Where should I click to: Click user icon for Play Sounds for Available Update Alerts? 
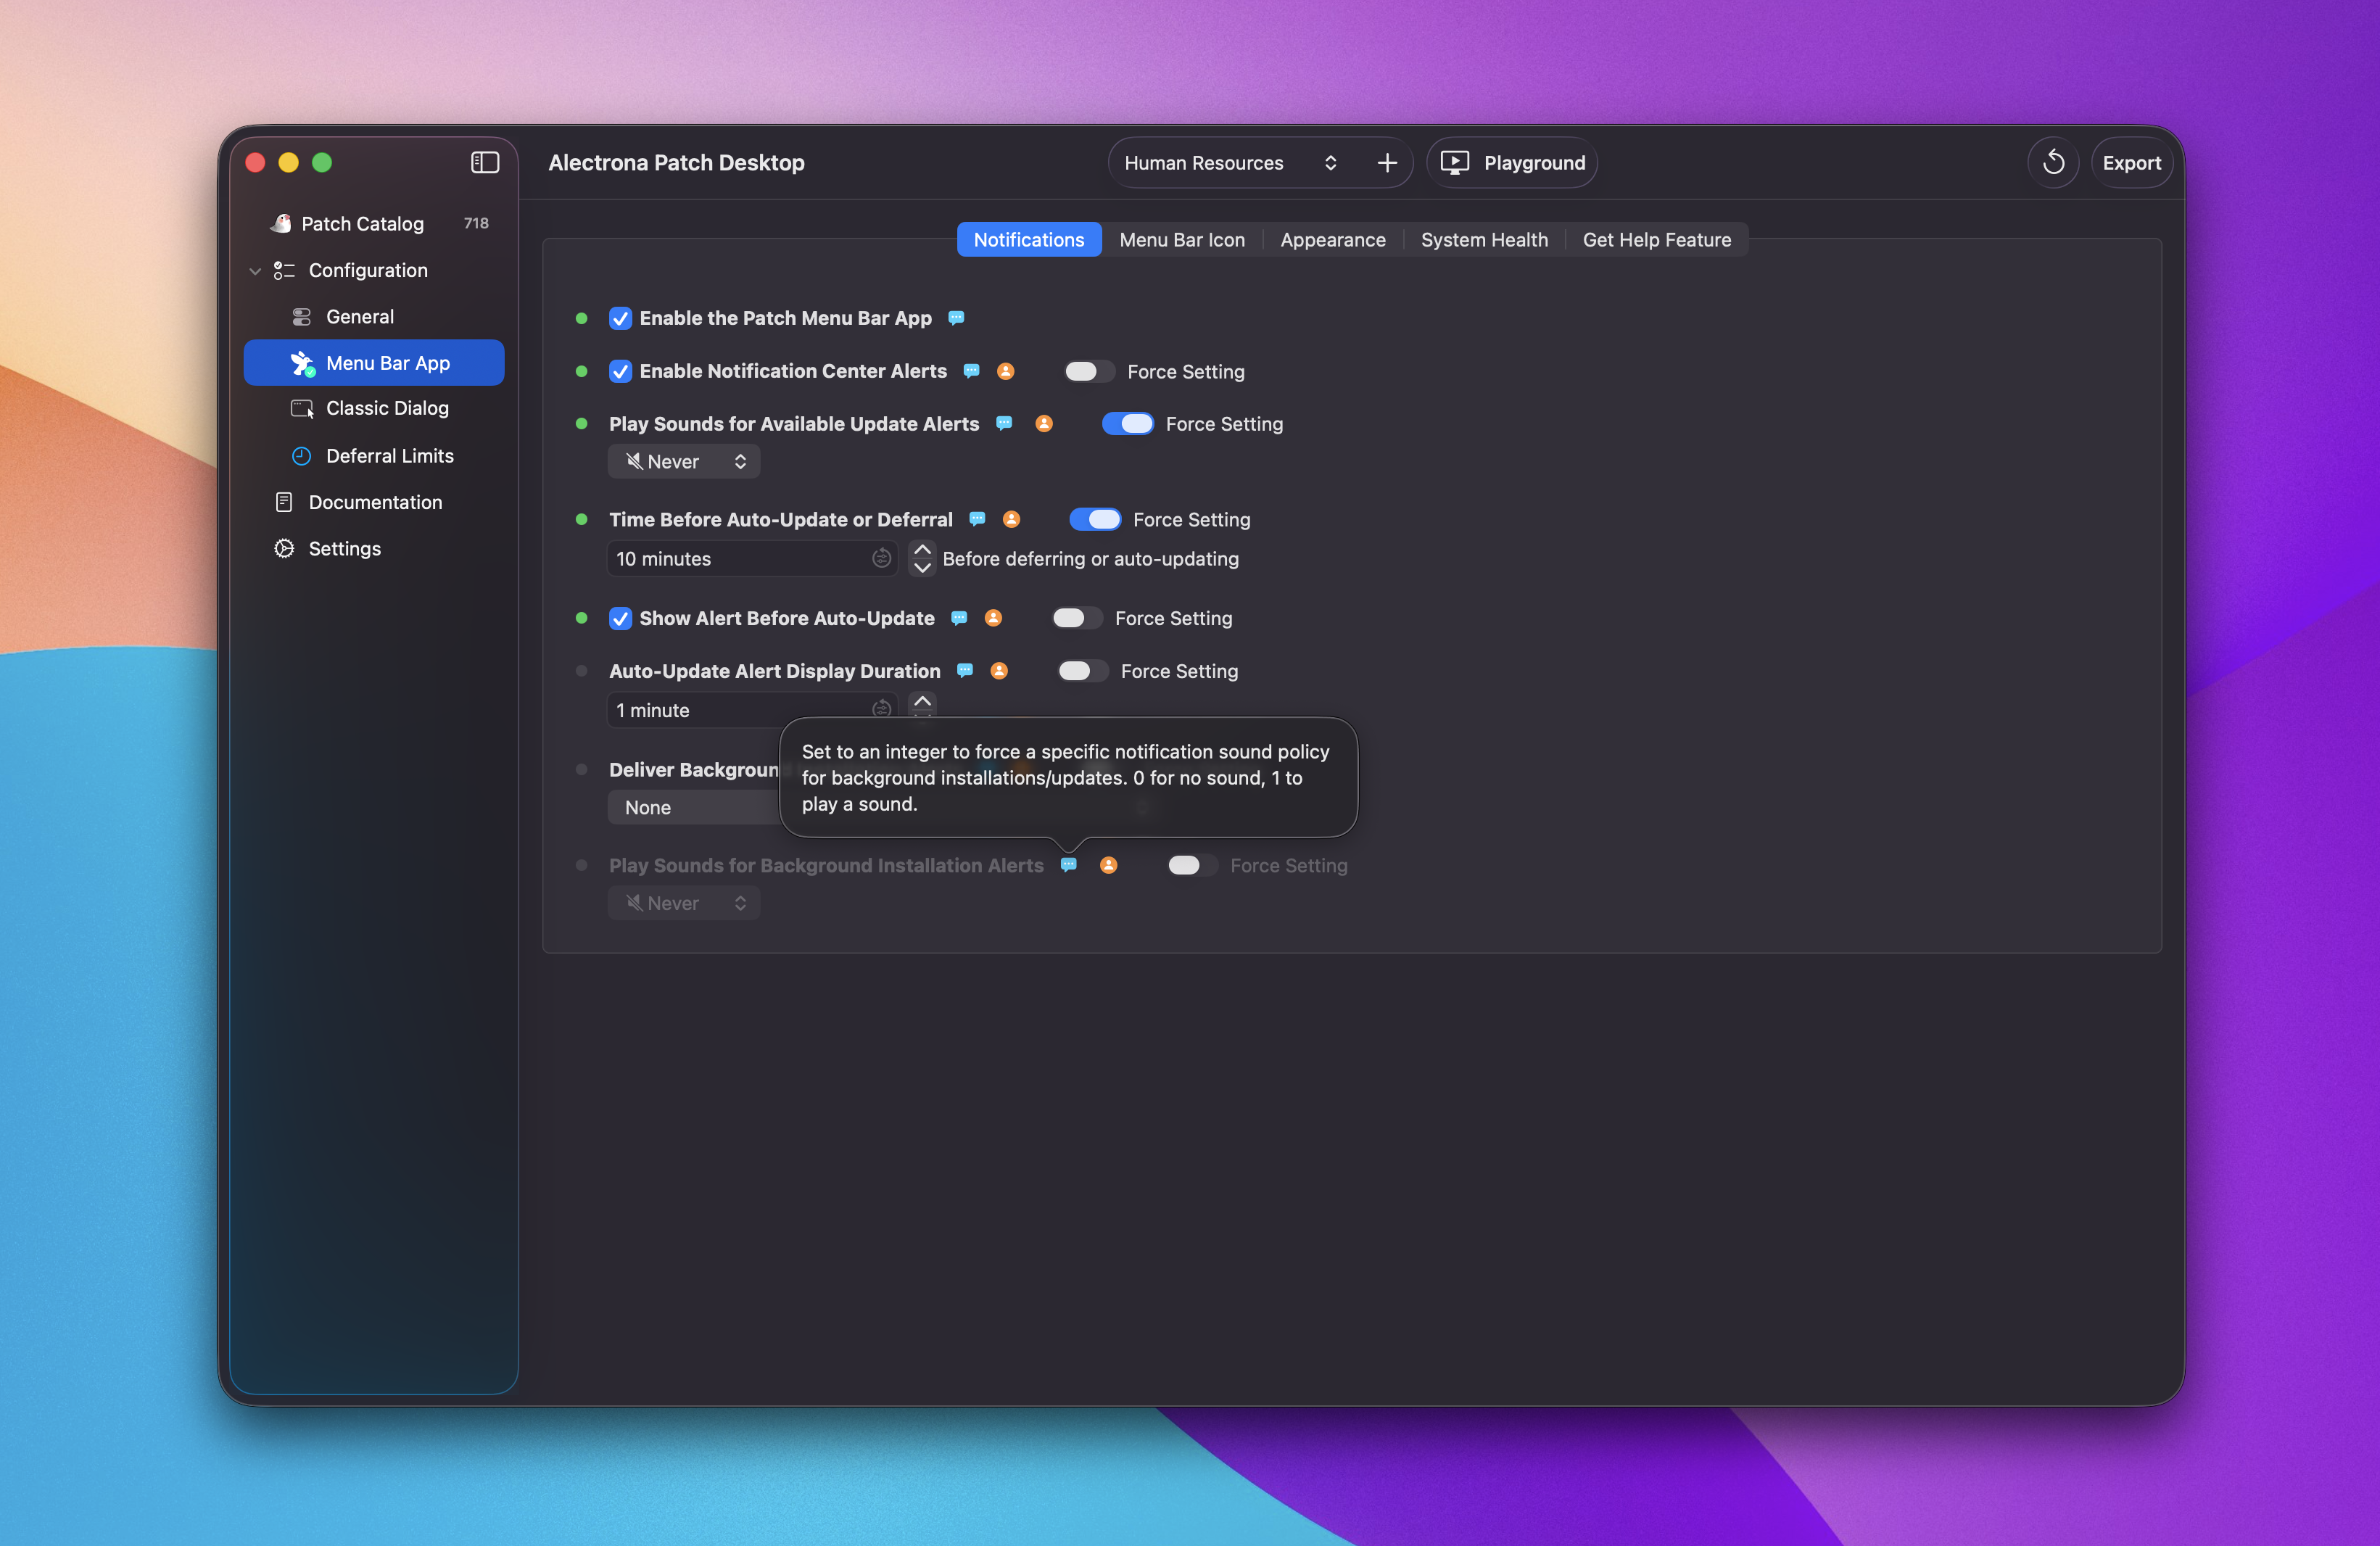point(1044,423)
